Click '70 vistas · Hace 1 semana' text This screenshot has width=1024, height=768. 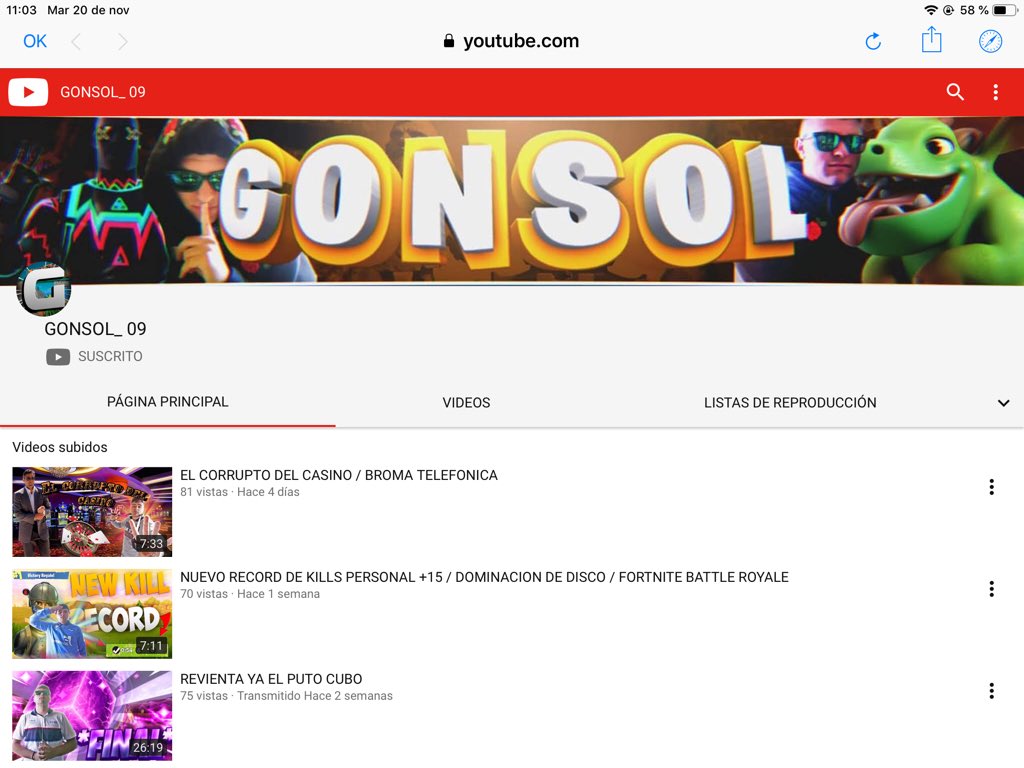click(250, 594)
